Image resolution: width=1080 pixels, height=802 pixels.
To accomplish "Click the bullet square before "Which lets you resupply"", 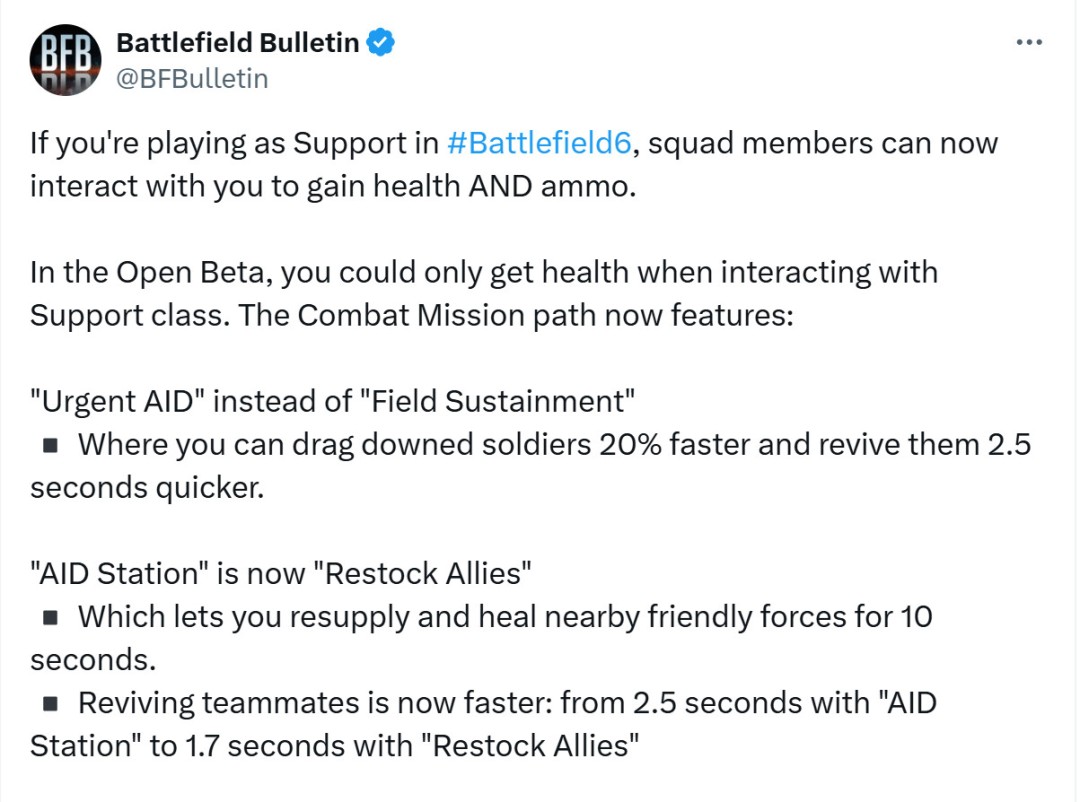I will (49, 617).
